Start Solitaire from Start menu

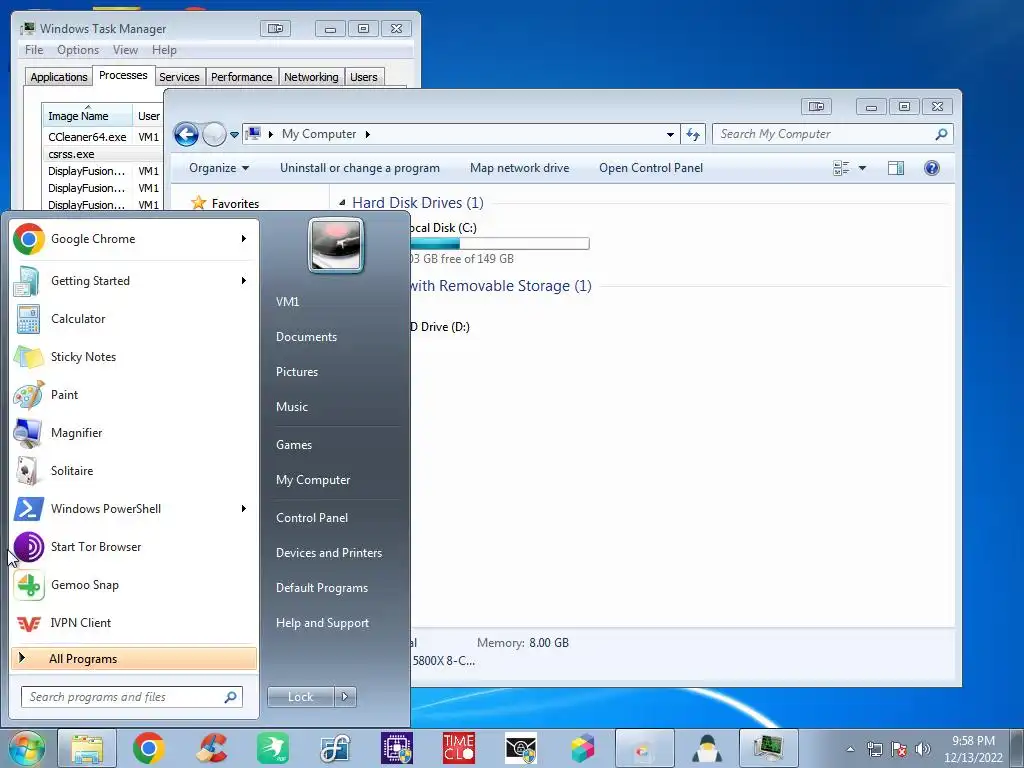point(134,471)
